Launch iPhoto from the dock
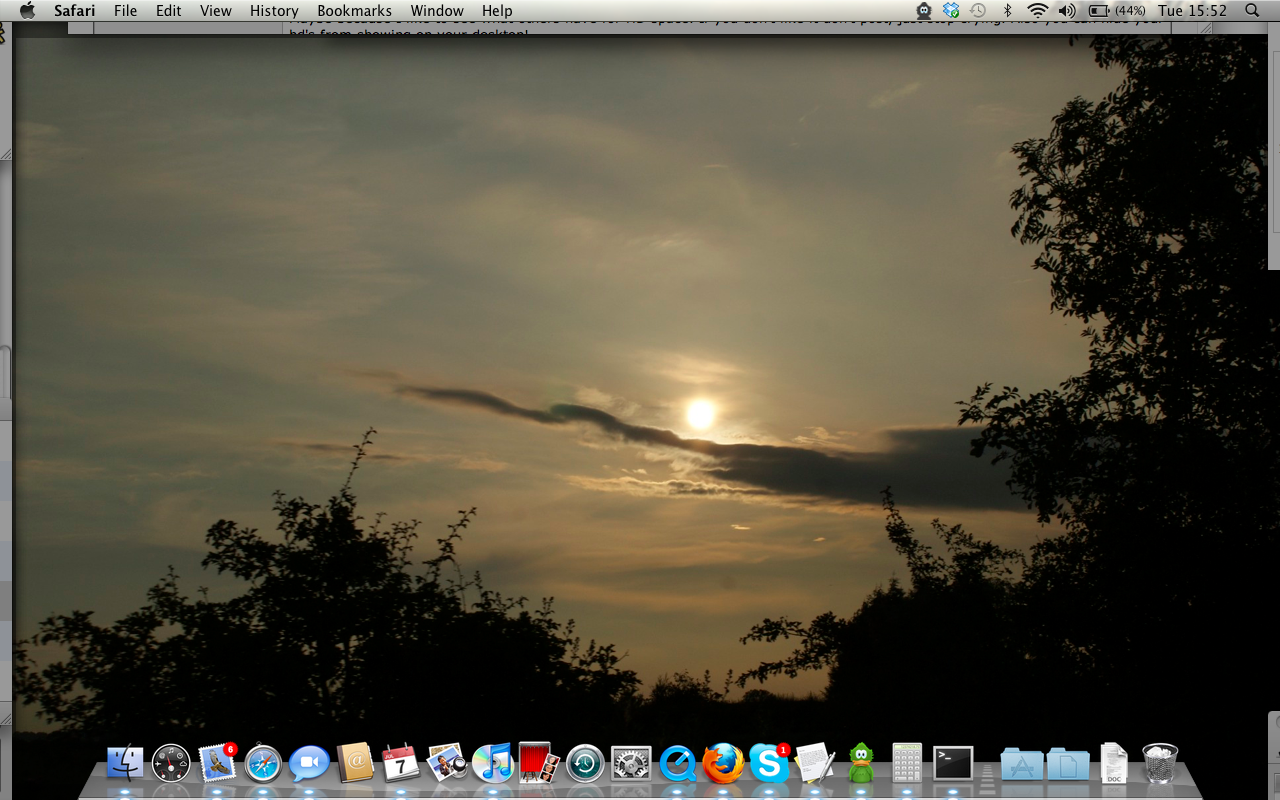Viewport: 1280px width, 800px height. pos(447,764)
